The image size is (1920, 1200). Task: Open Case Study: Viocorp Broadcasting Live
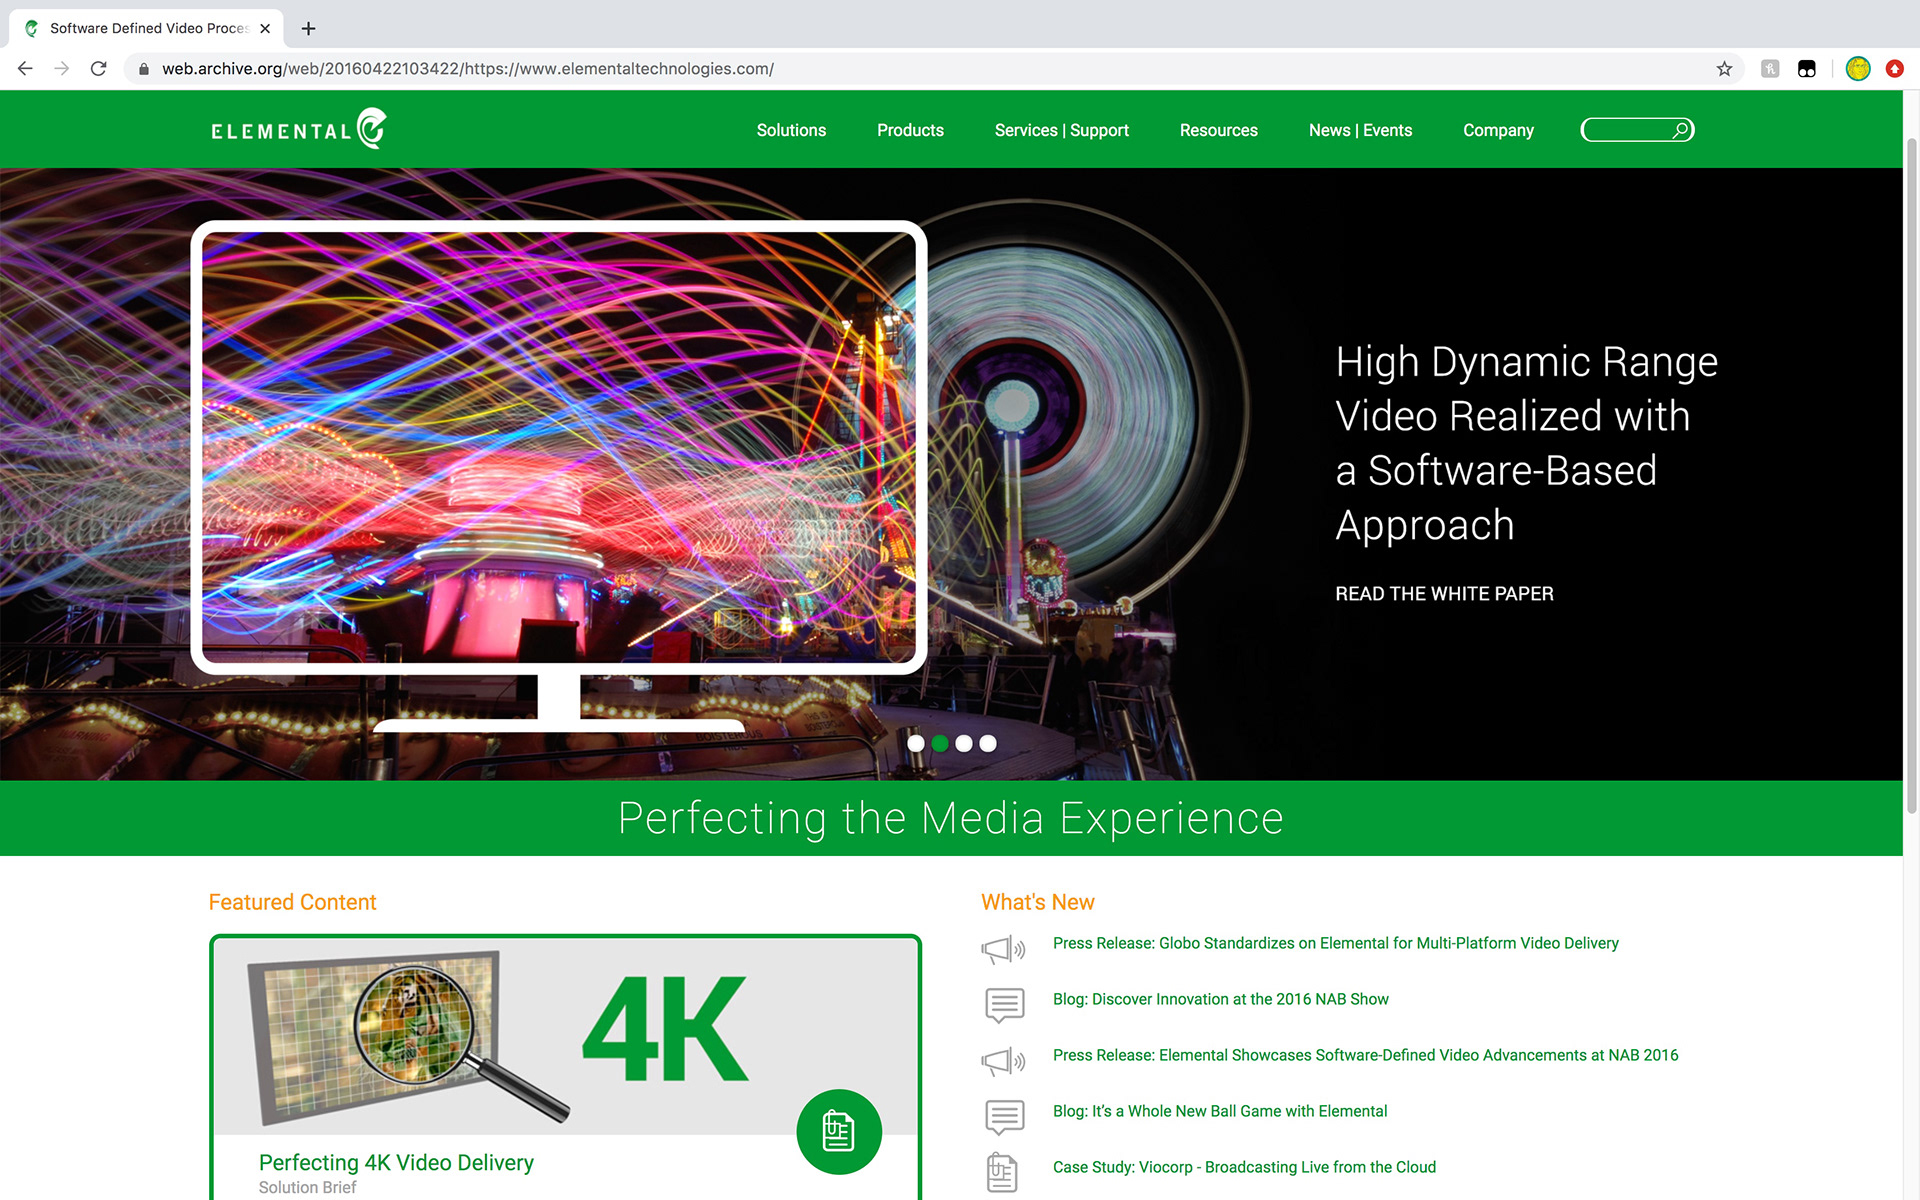coord(1244,1167)
